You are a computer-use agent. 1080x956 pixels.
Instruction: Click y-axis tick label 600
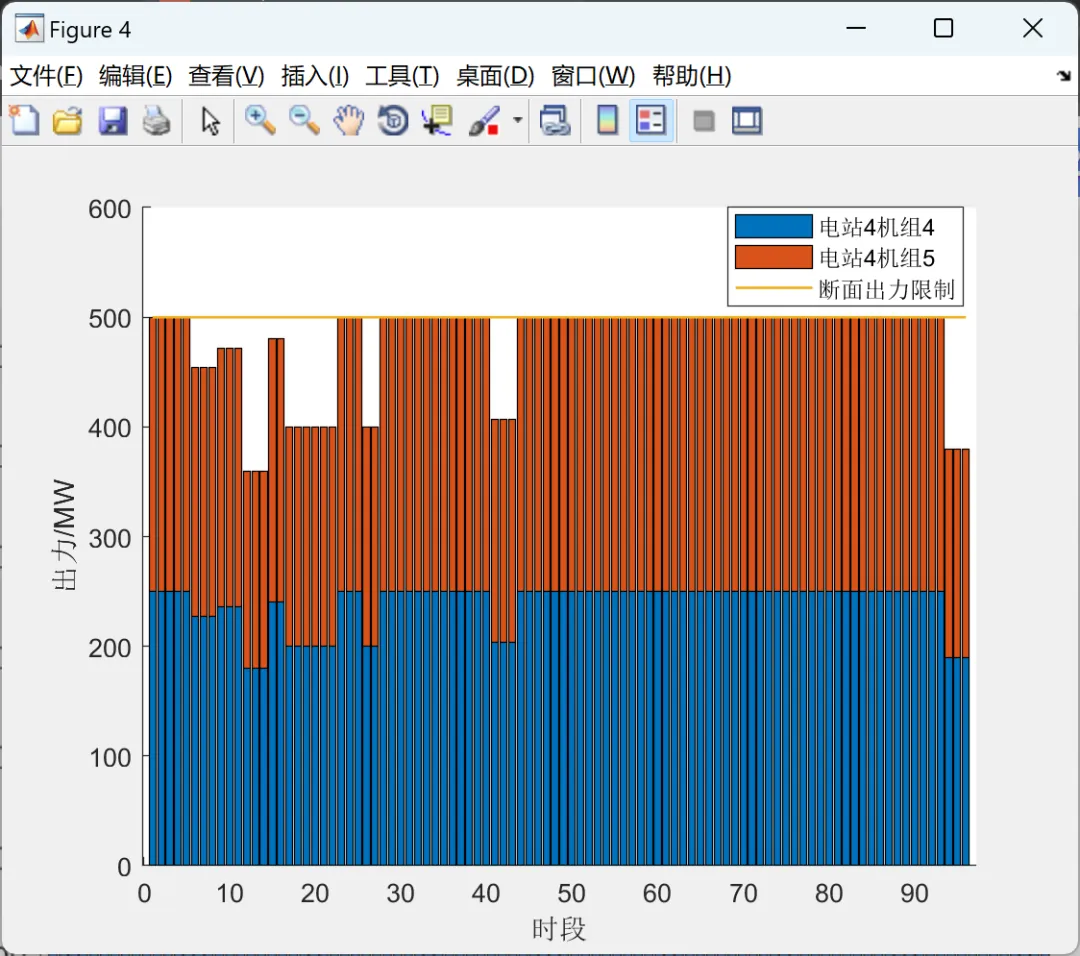click(x=110, y=209)
